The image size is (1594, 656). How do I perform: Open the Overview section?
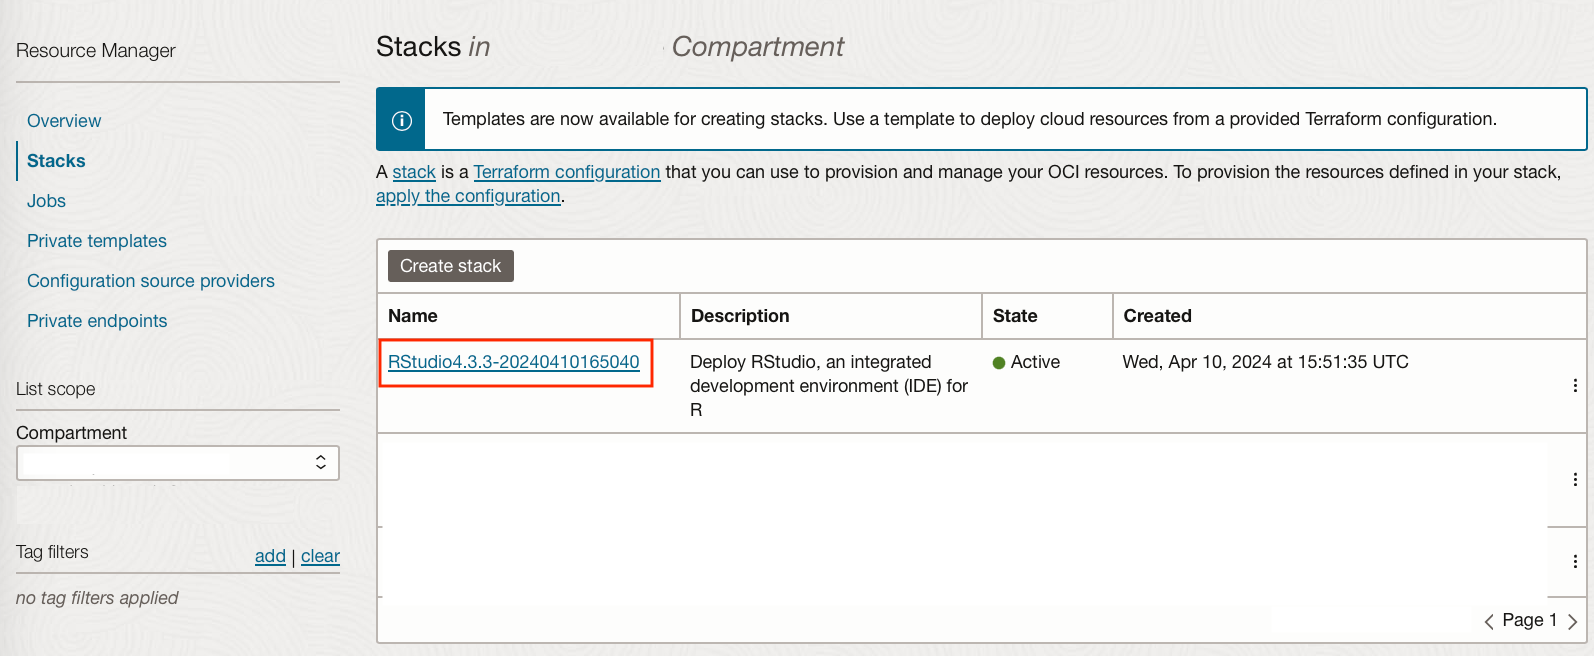(64, 121)
